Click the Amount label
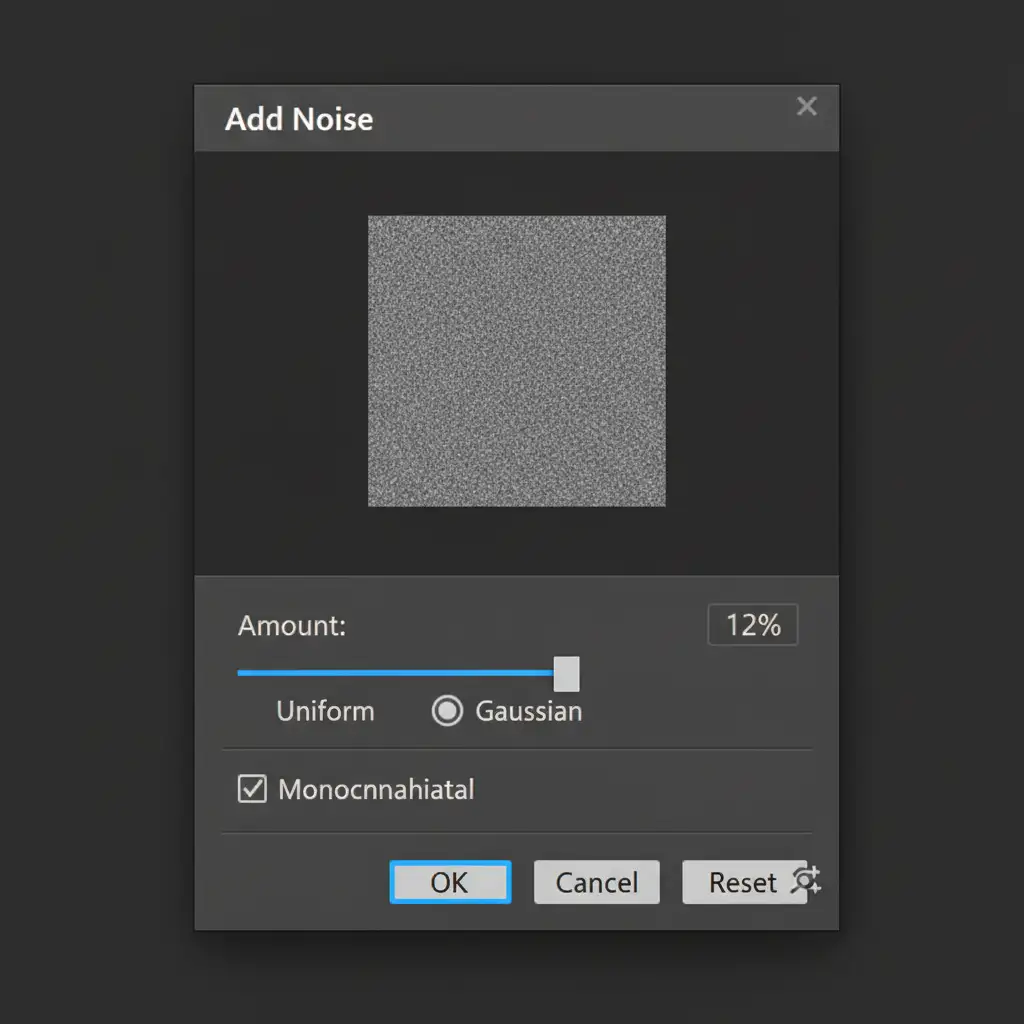 (x=292, y=626)
